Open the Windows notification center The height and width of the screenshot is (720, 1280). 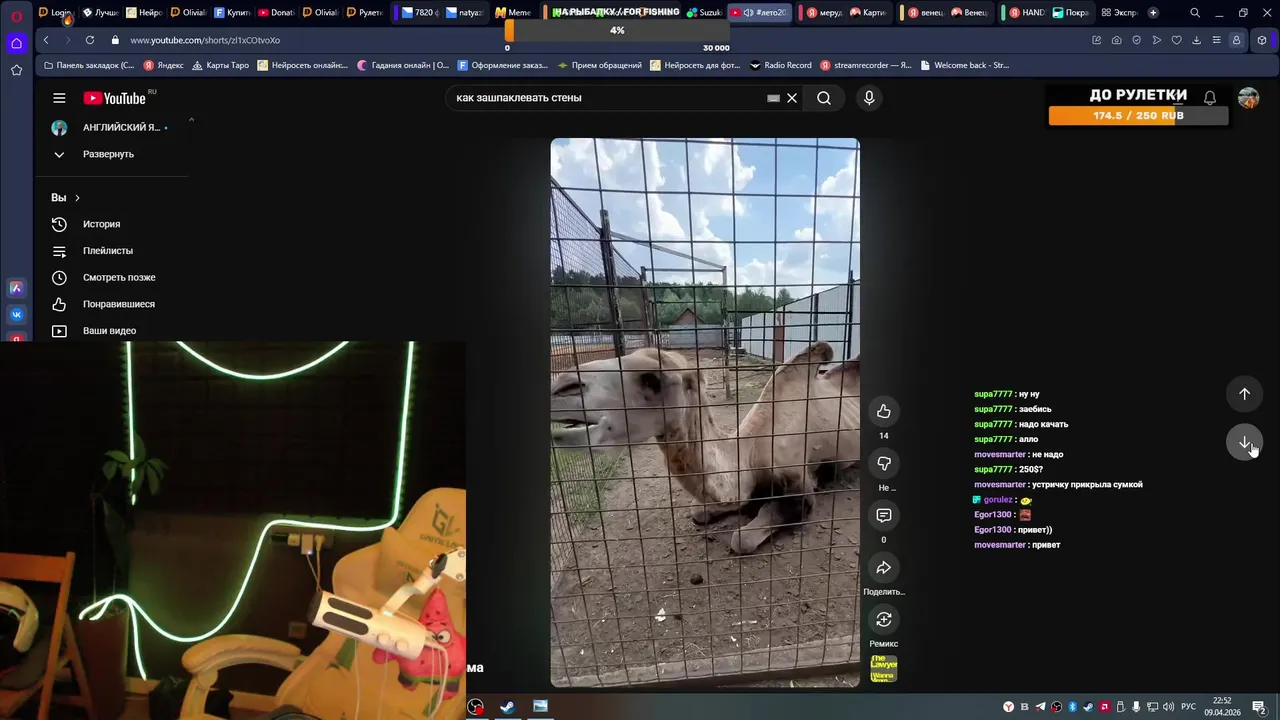click(1258, 707)
